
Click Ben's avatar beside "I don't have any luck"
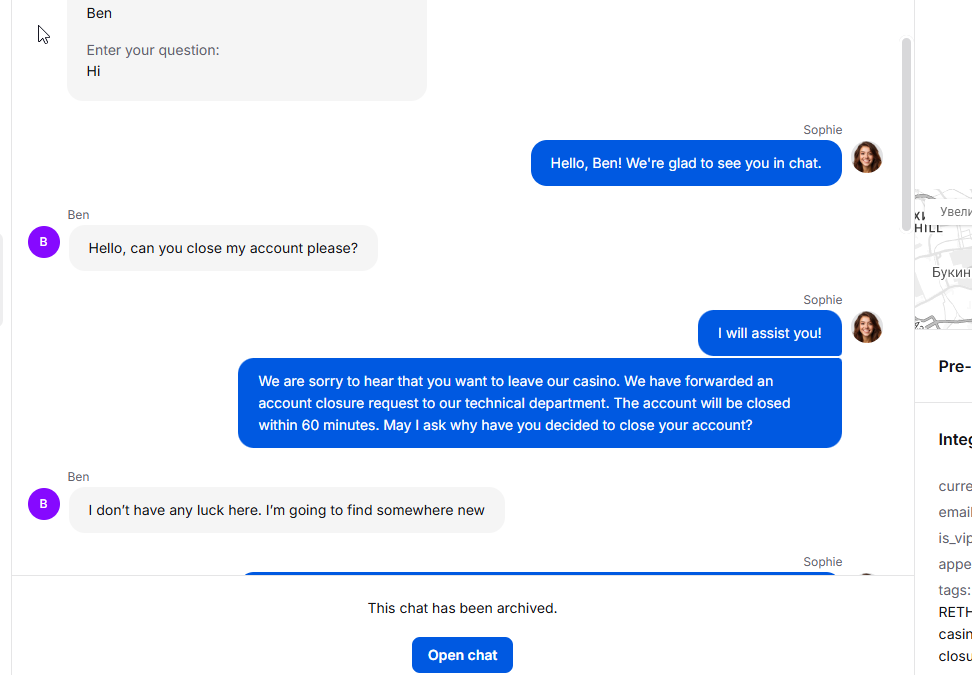(43, 504)
